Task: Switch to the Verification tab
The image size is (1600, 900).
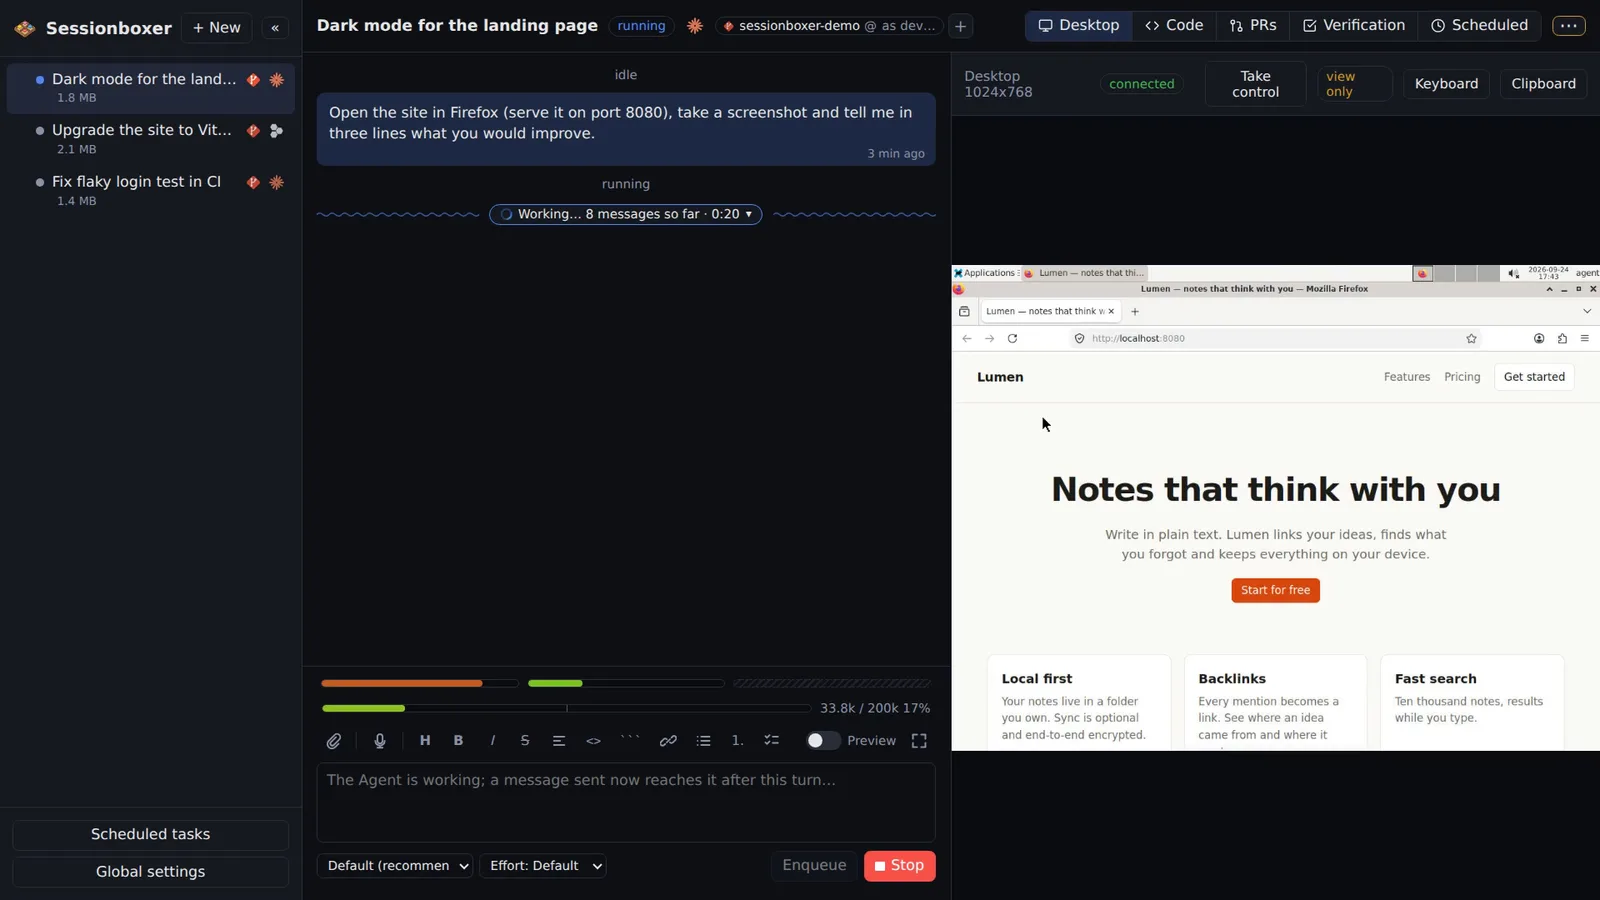Action: point(1354,26)
